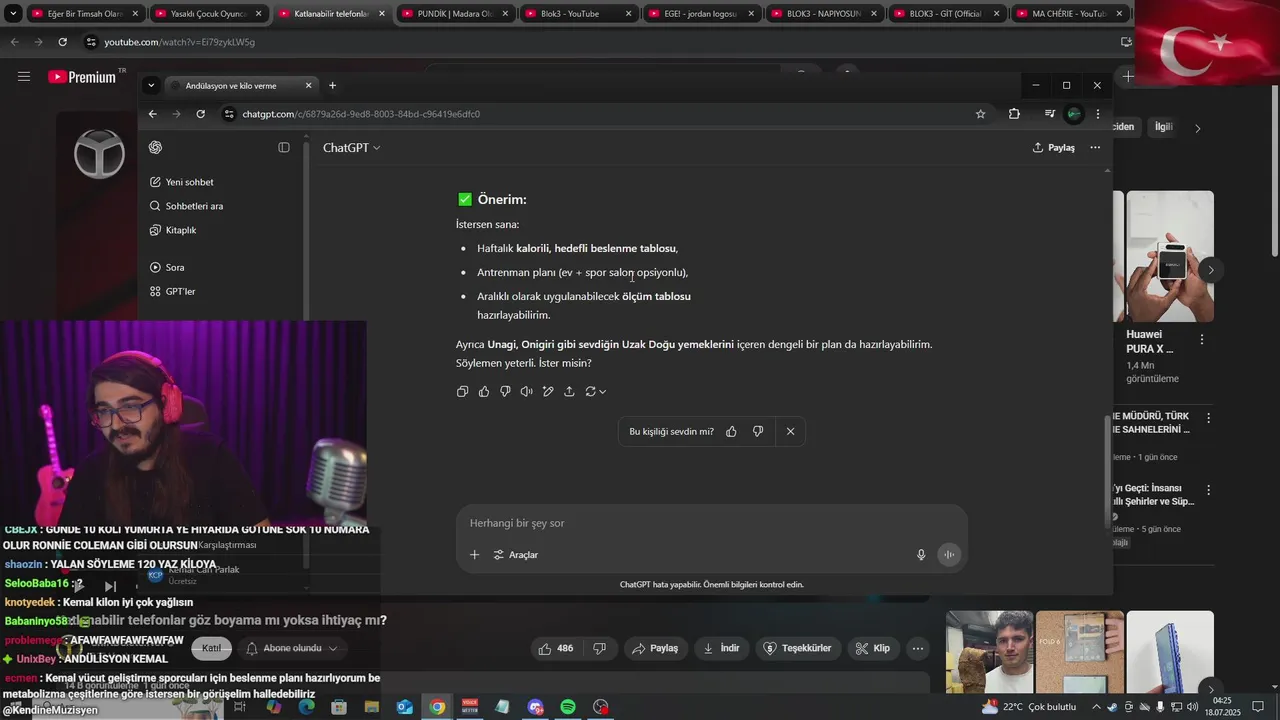Image resolution: width=1280 pixels, height=720 pixels.
Task: Open Kitaplık in the sidebar
Action: tap(172, 230)
